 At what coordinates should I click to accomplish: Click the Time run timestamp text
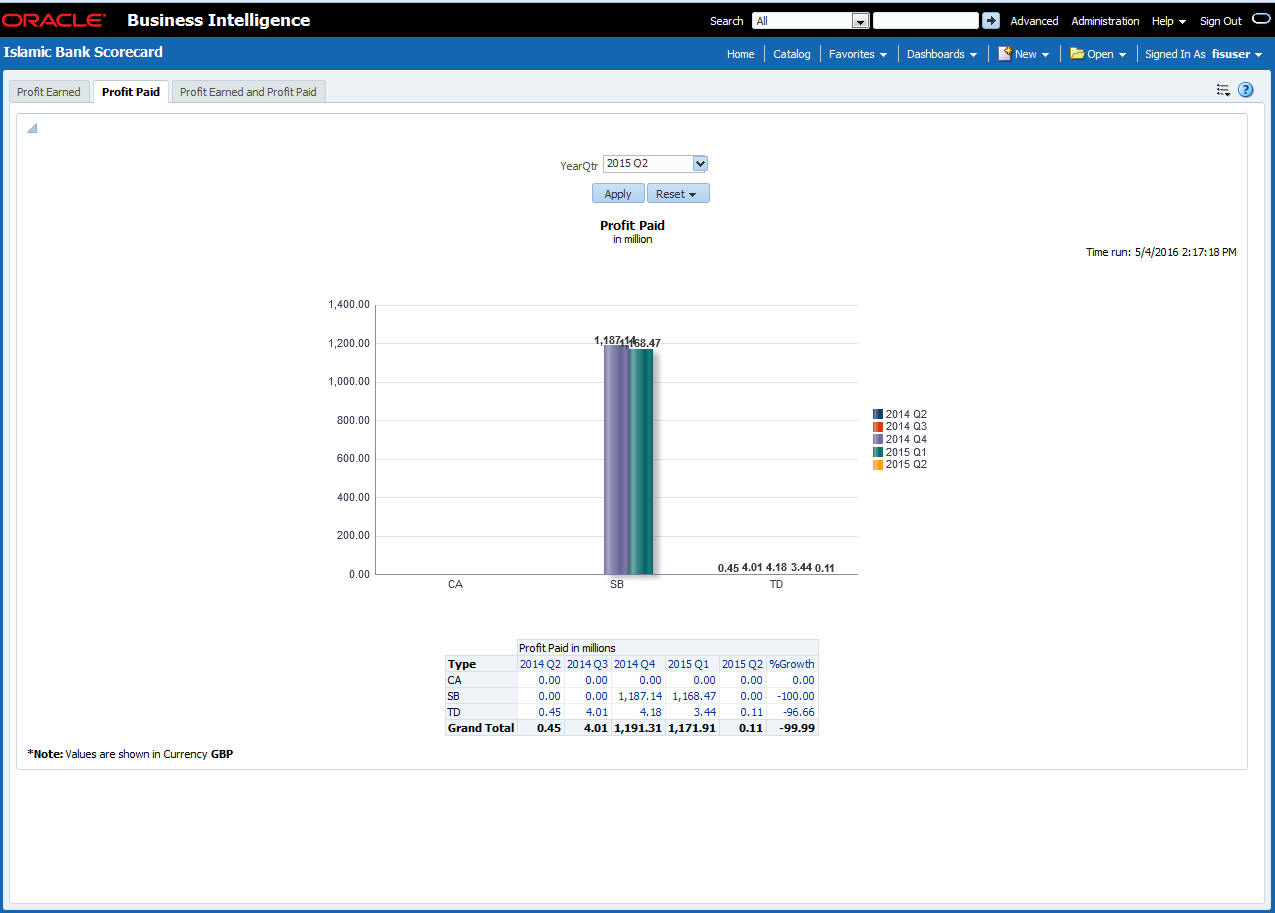[1161, 252]
